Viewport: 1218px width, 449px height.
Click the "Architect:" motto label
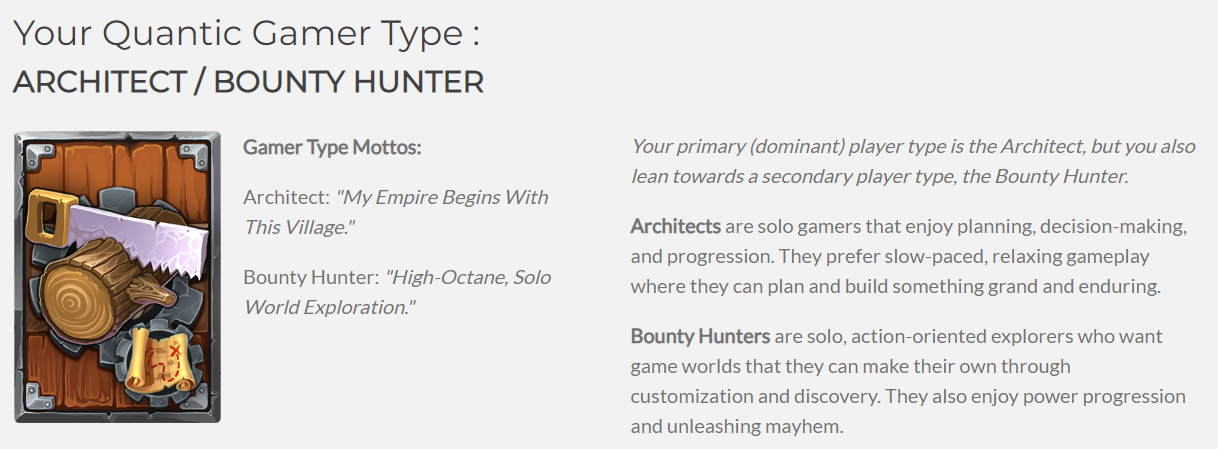287,197
